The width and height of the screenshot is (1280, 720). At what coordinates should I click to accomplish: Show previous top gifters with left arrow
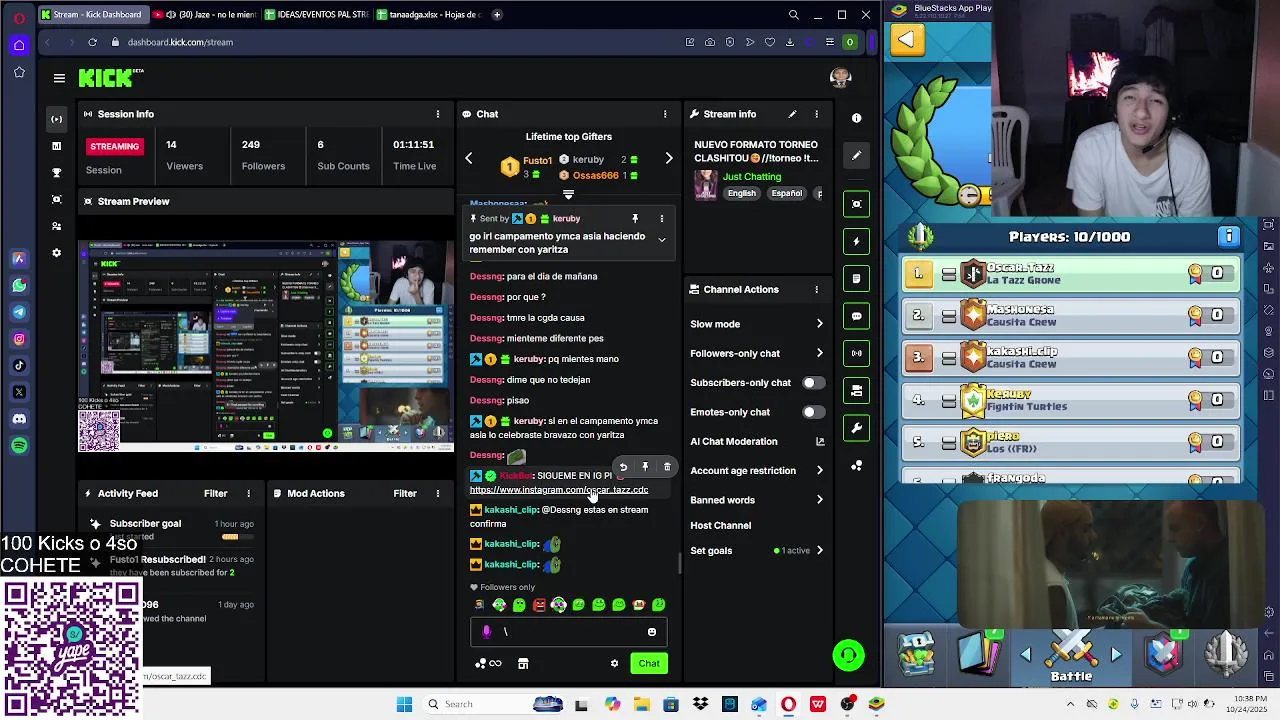(x=468, y=159)
